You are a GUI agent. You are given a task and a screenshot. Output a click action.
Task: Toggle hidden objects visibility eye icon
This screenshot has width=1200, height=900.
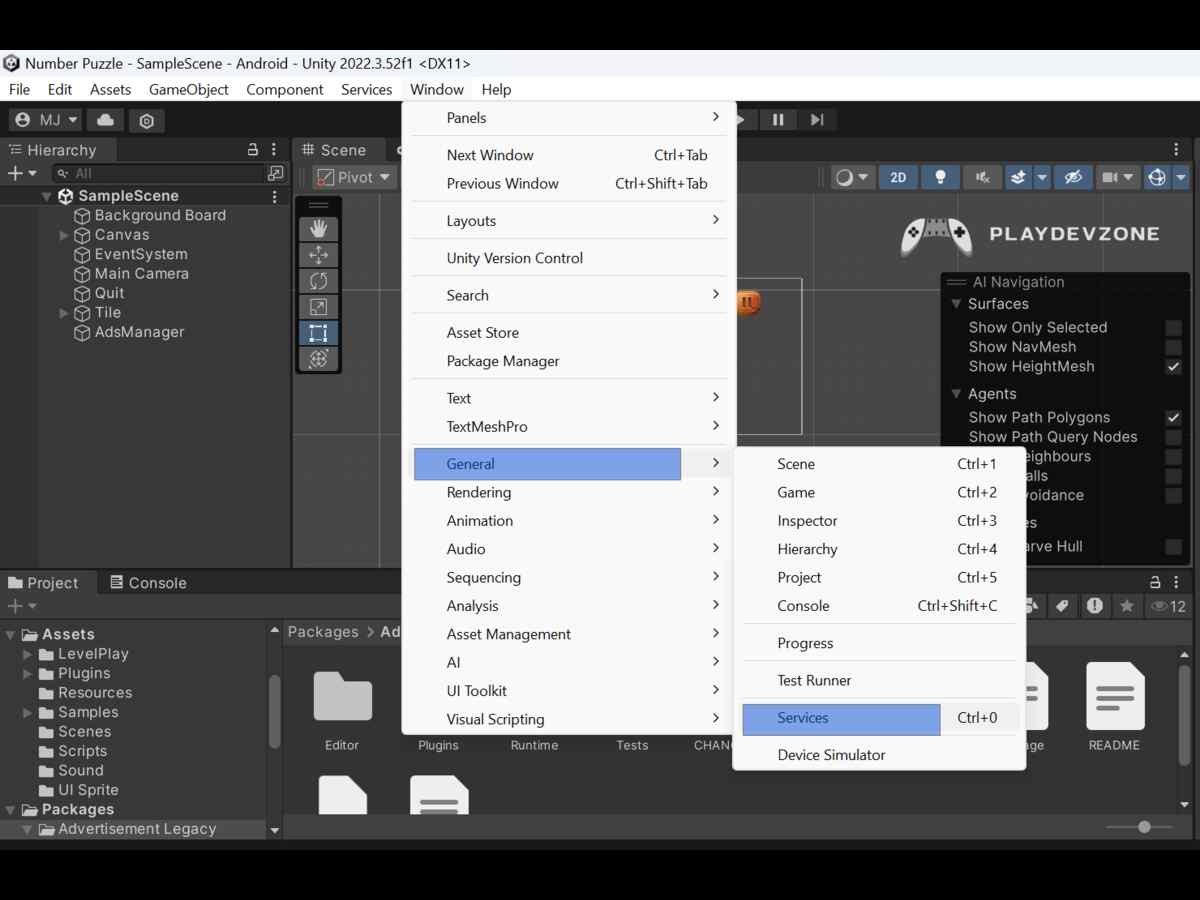tap(1073, 177)
